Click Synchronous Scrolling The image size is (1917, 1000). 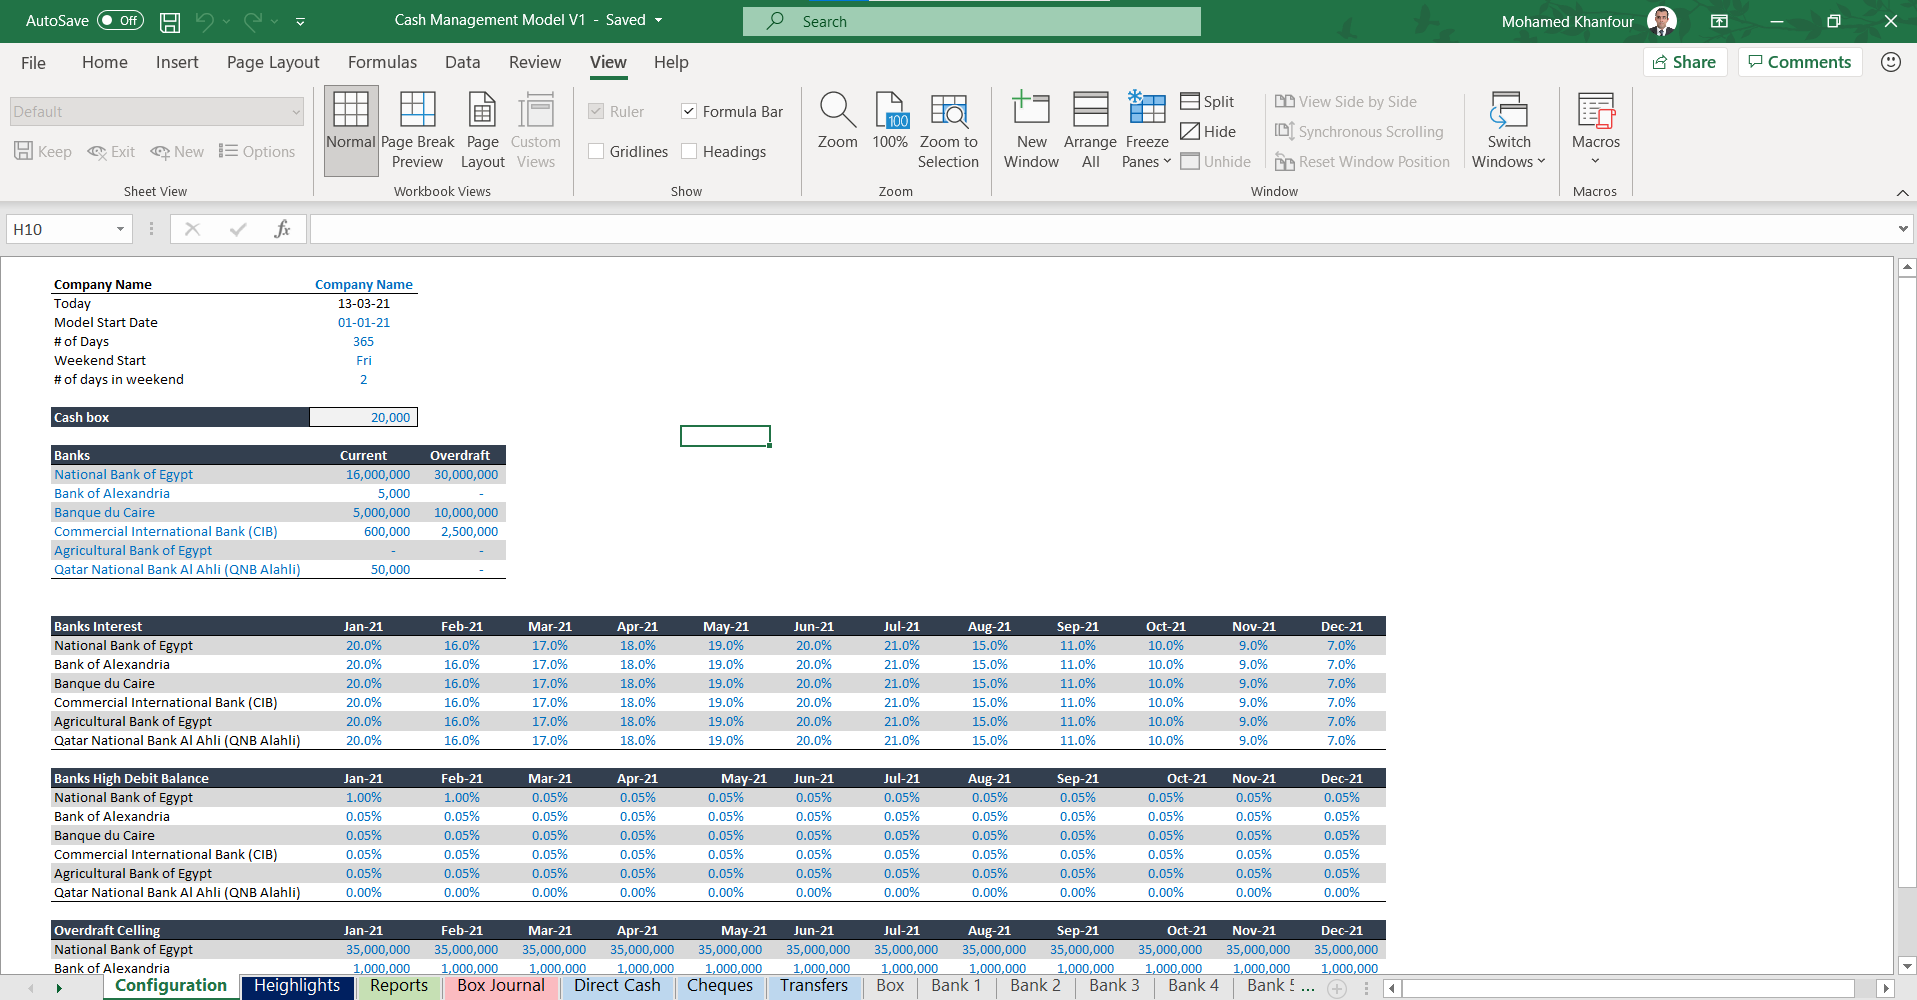1359,131
